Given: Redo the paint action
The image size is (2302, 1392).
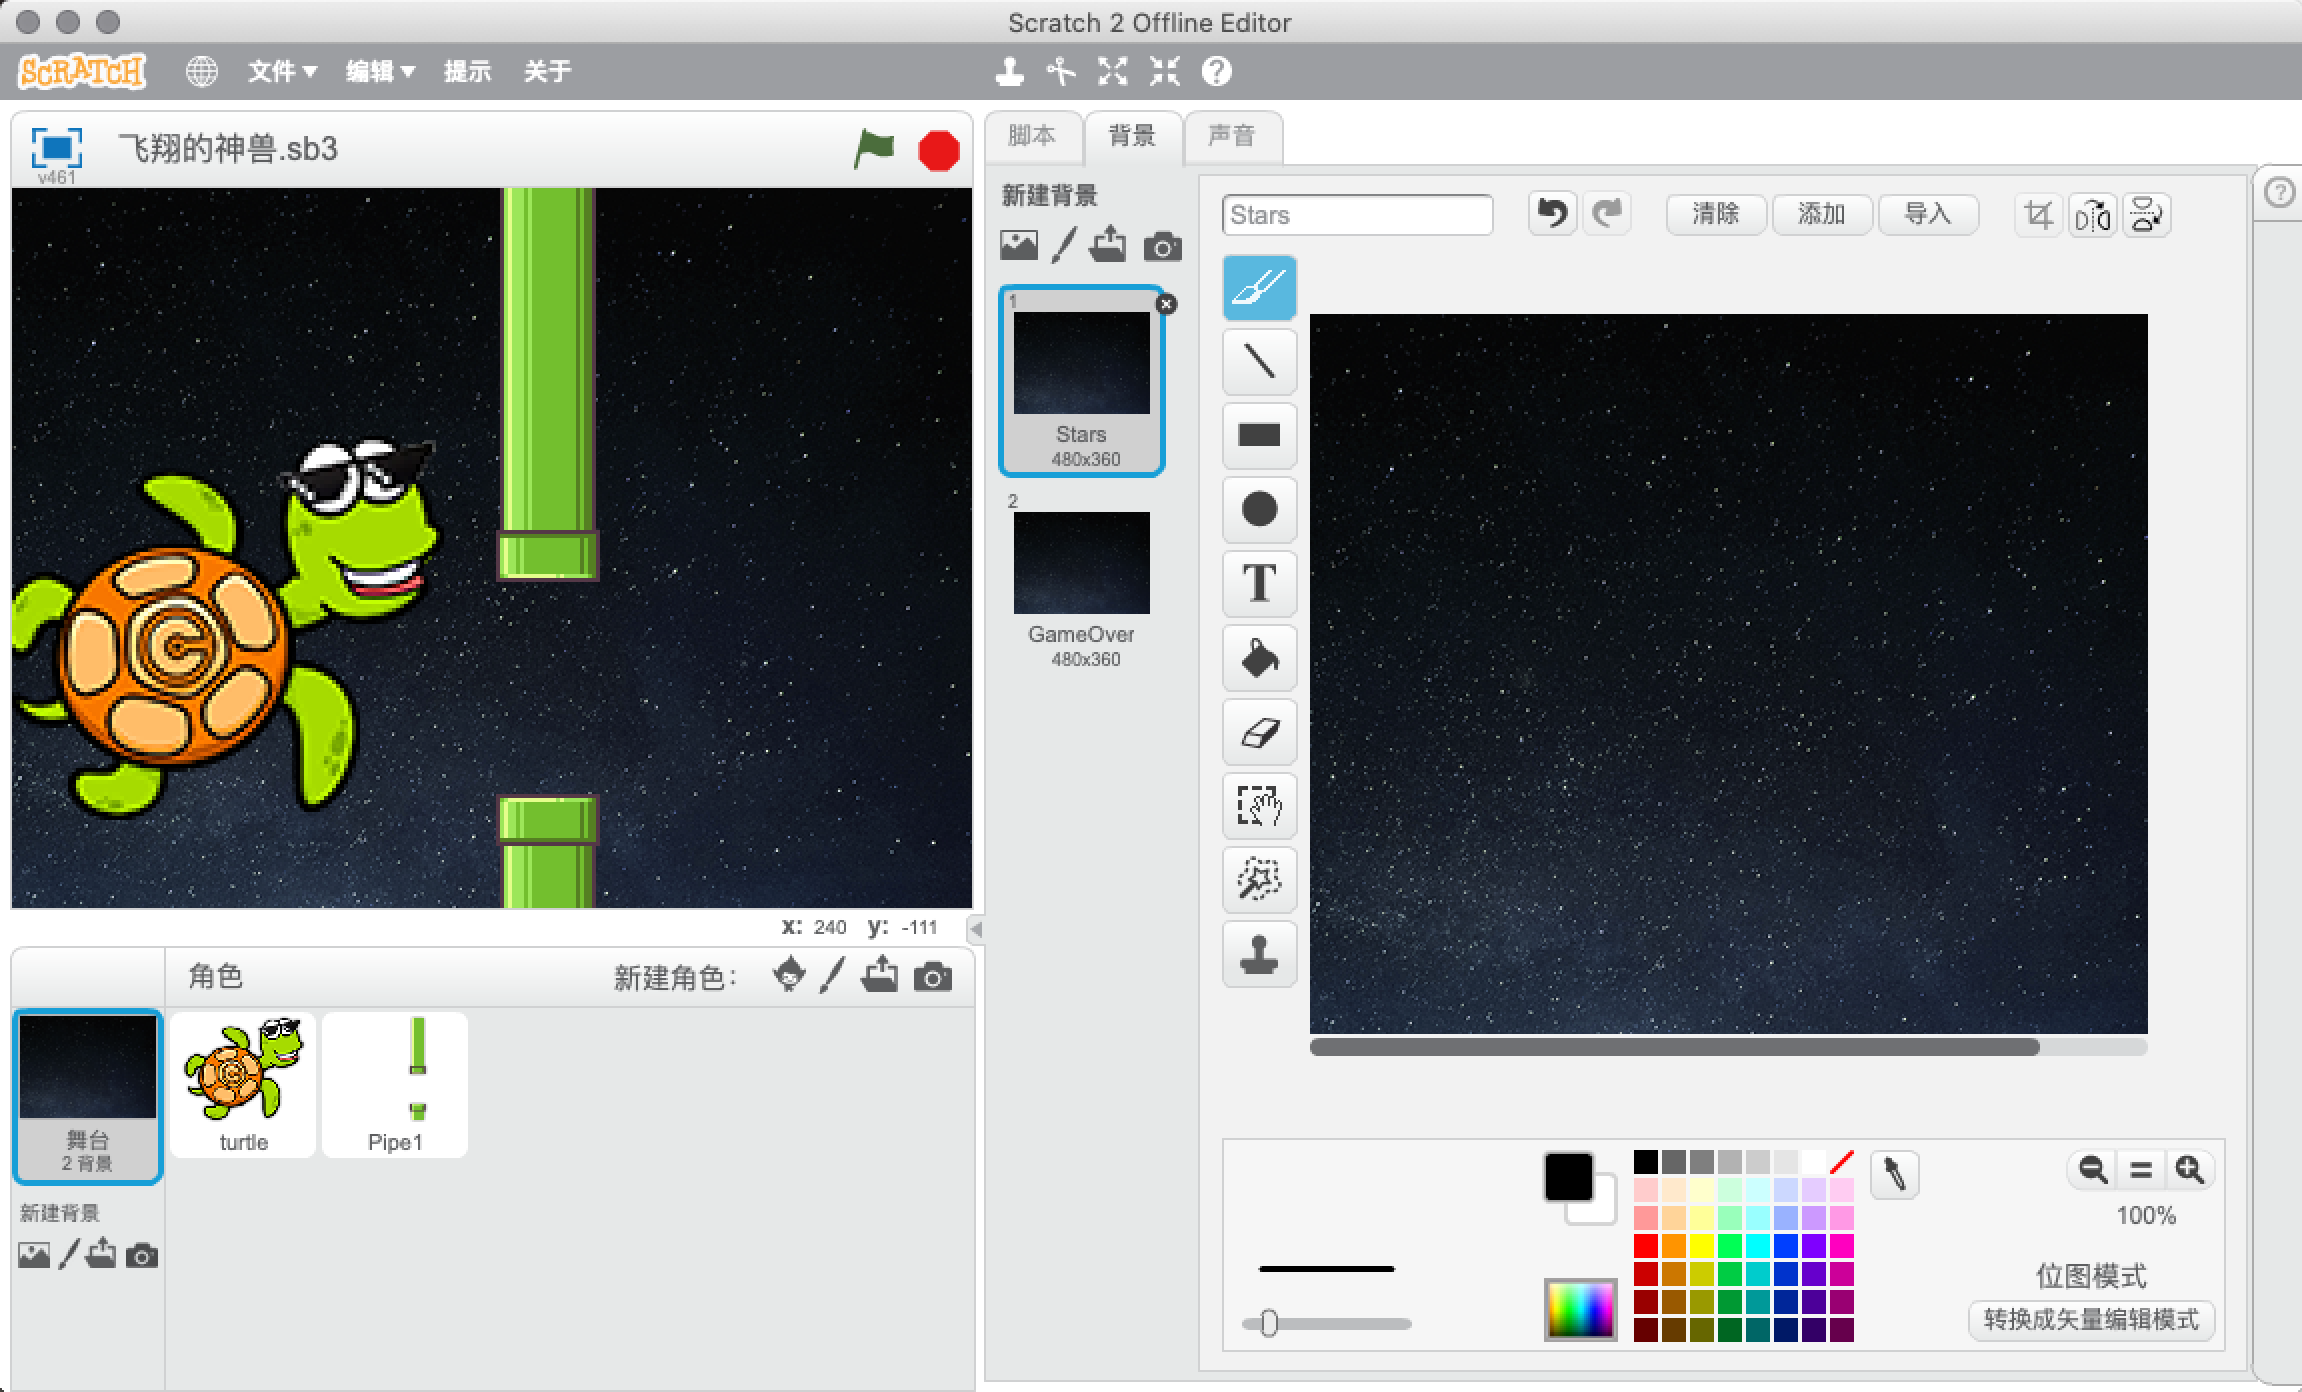Looking at the screenshot, I should [1607, 214].
